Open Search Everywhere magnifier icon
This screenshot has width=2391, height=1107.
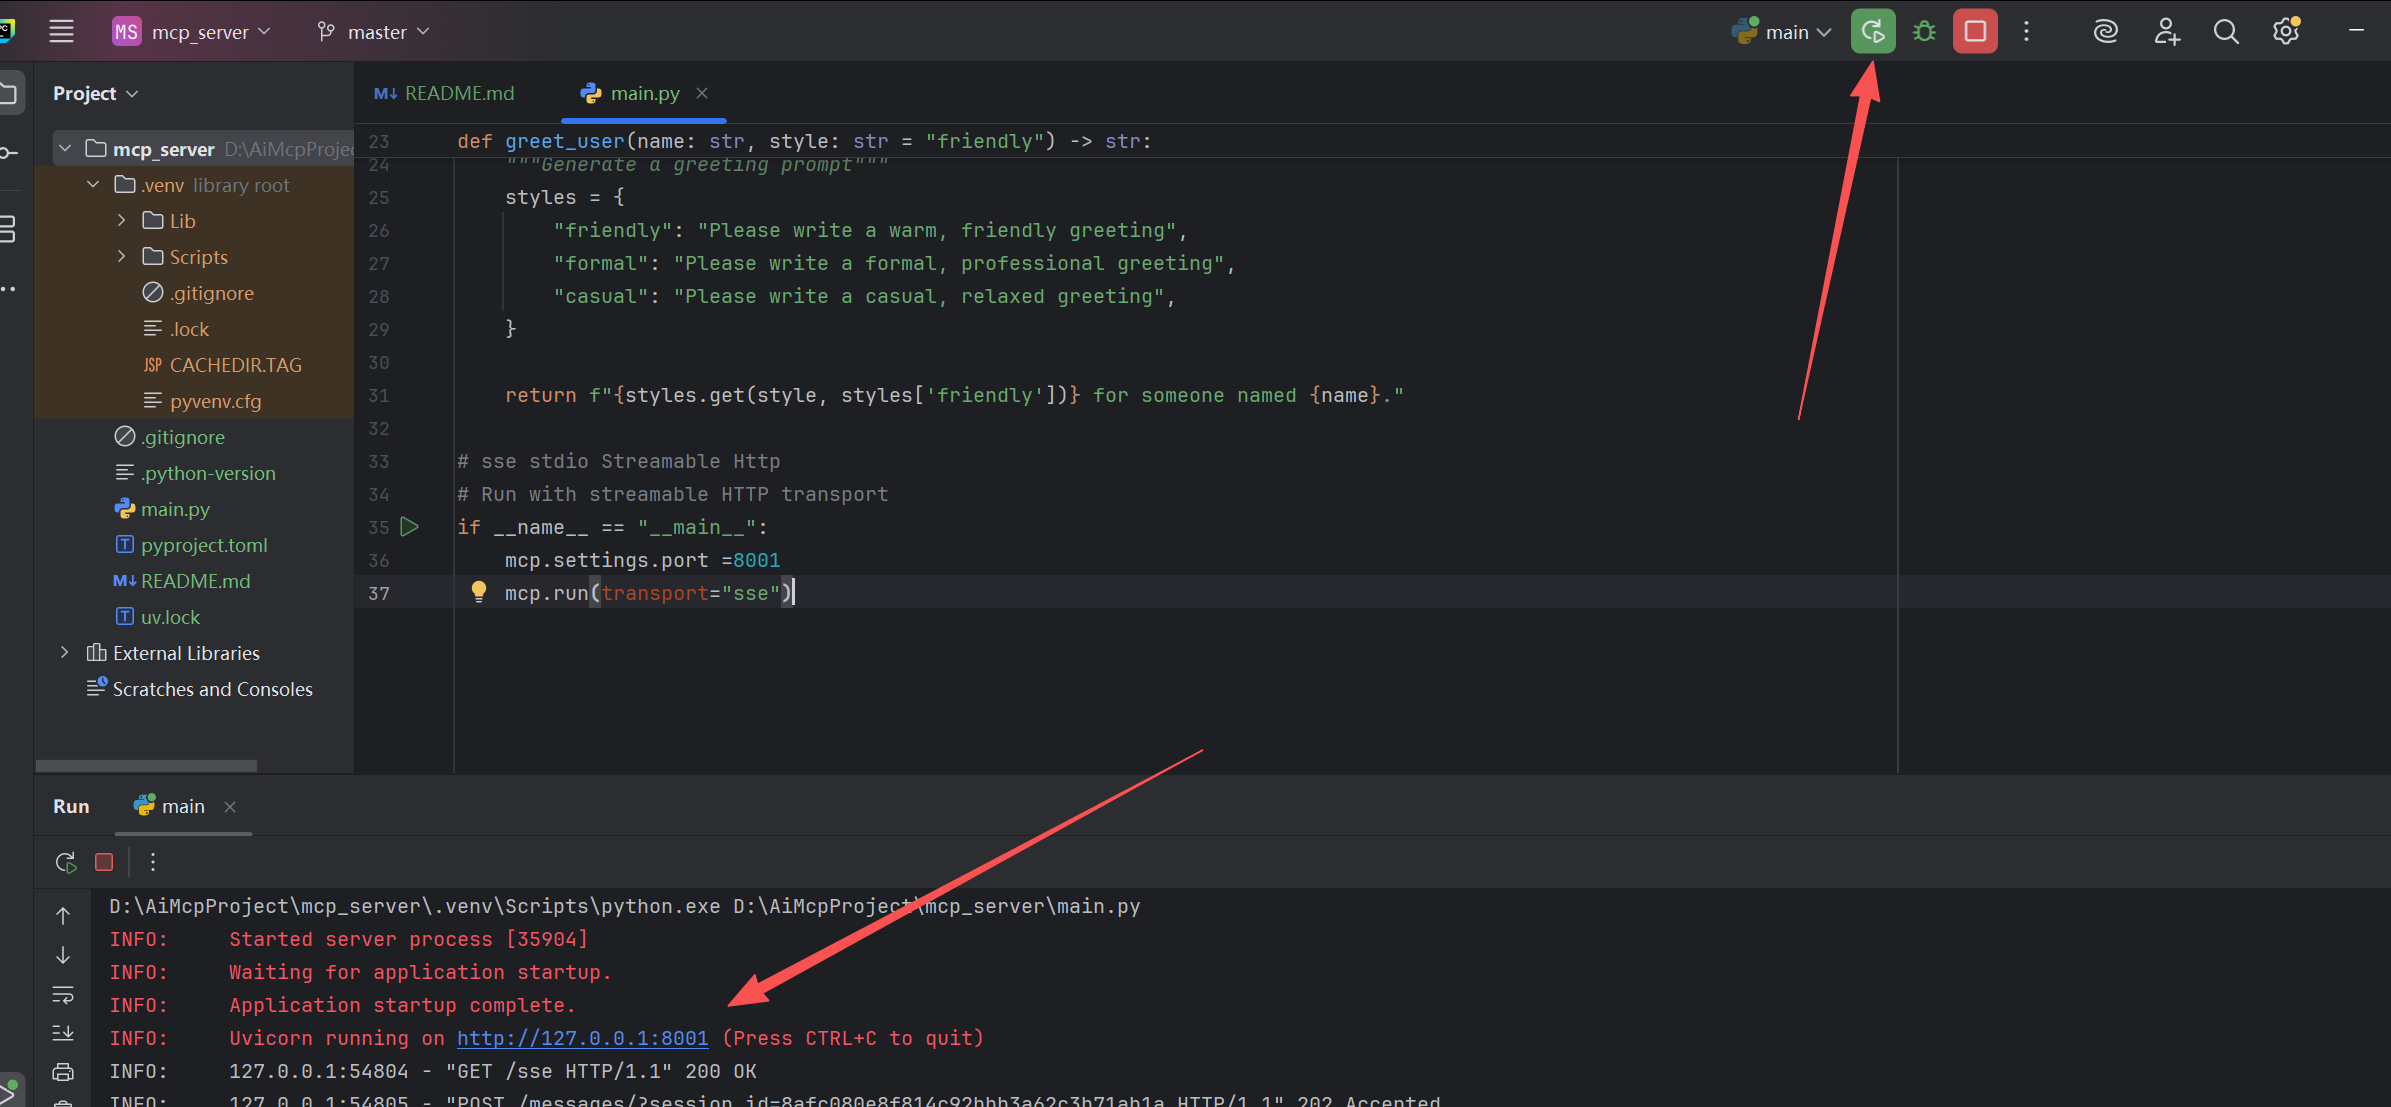coord(2225,31)
